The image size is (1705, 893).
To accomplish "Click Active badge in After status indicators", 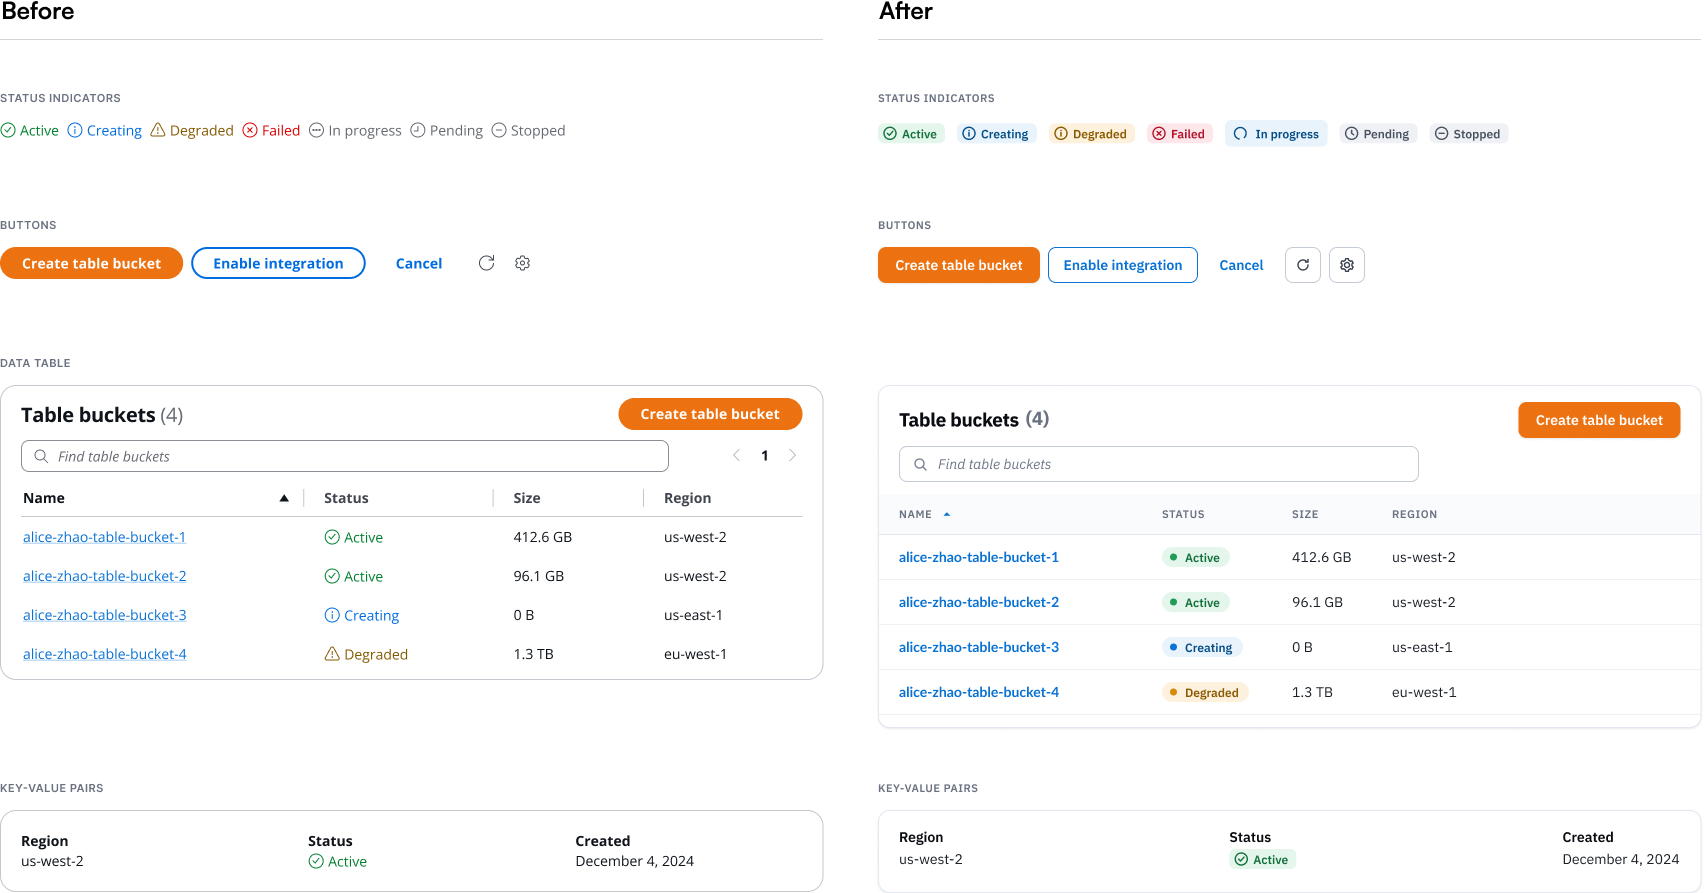I will [x=911, y=134].
